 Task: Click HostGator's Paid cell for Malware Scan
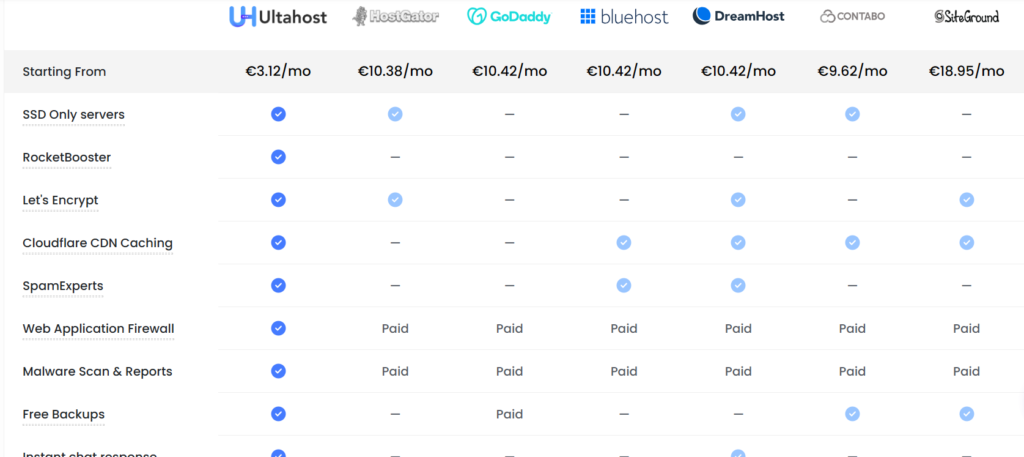click(395, 371)
